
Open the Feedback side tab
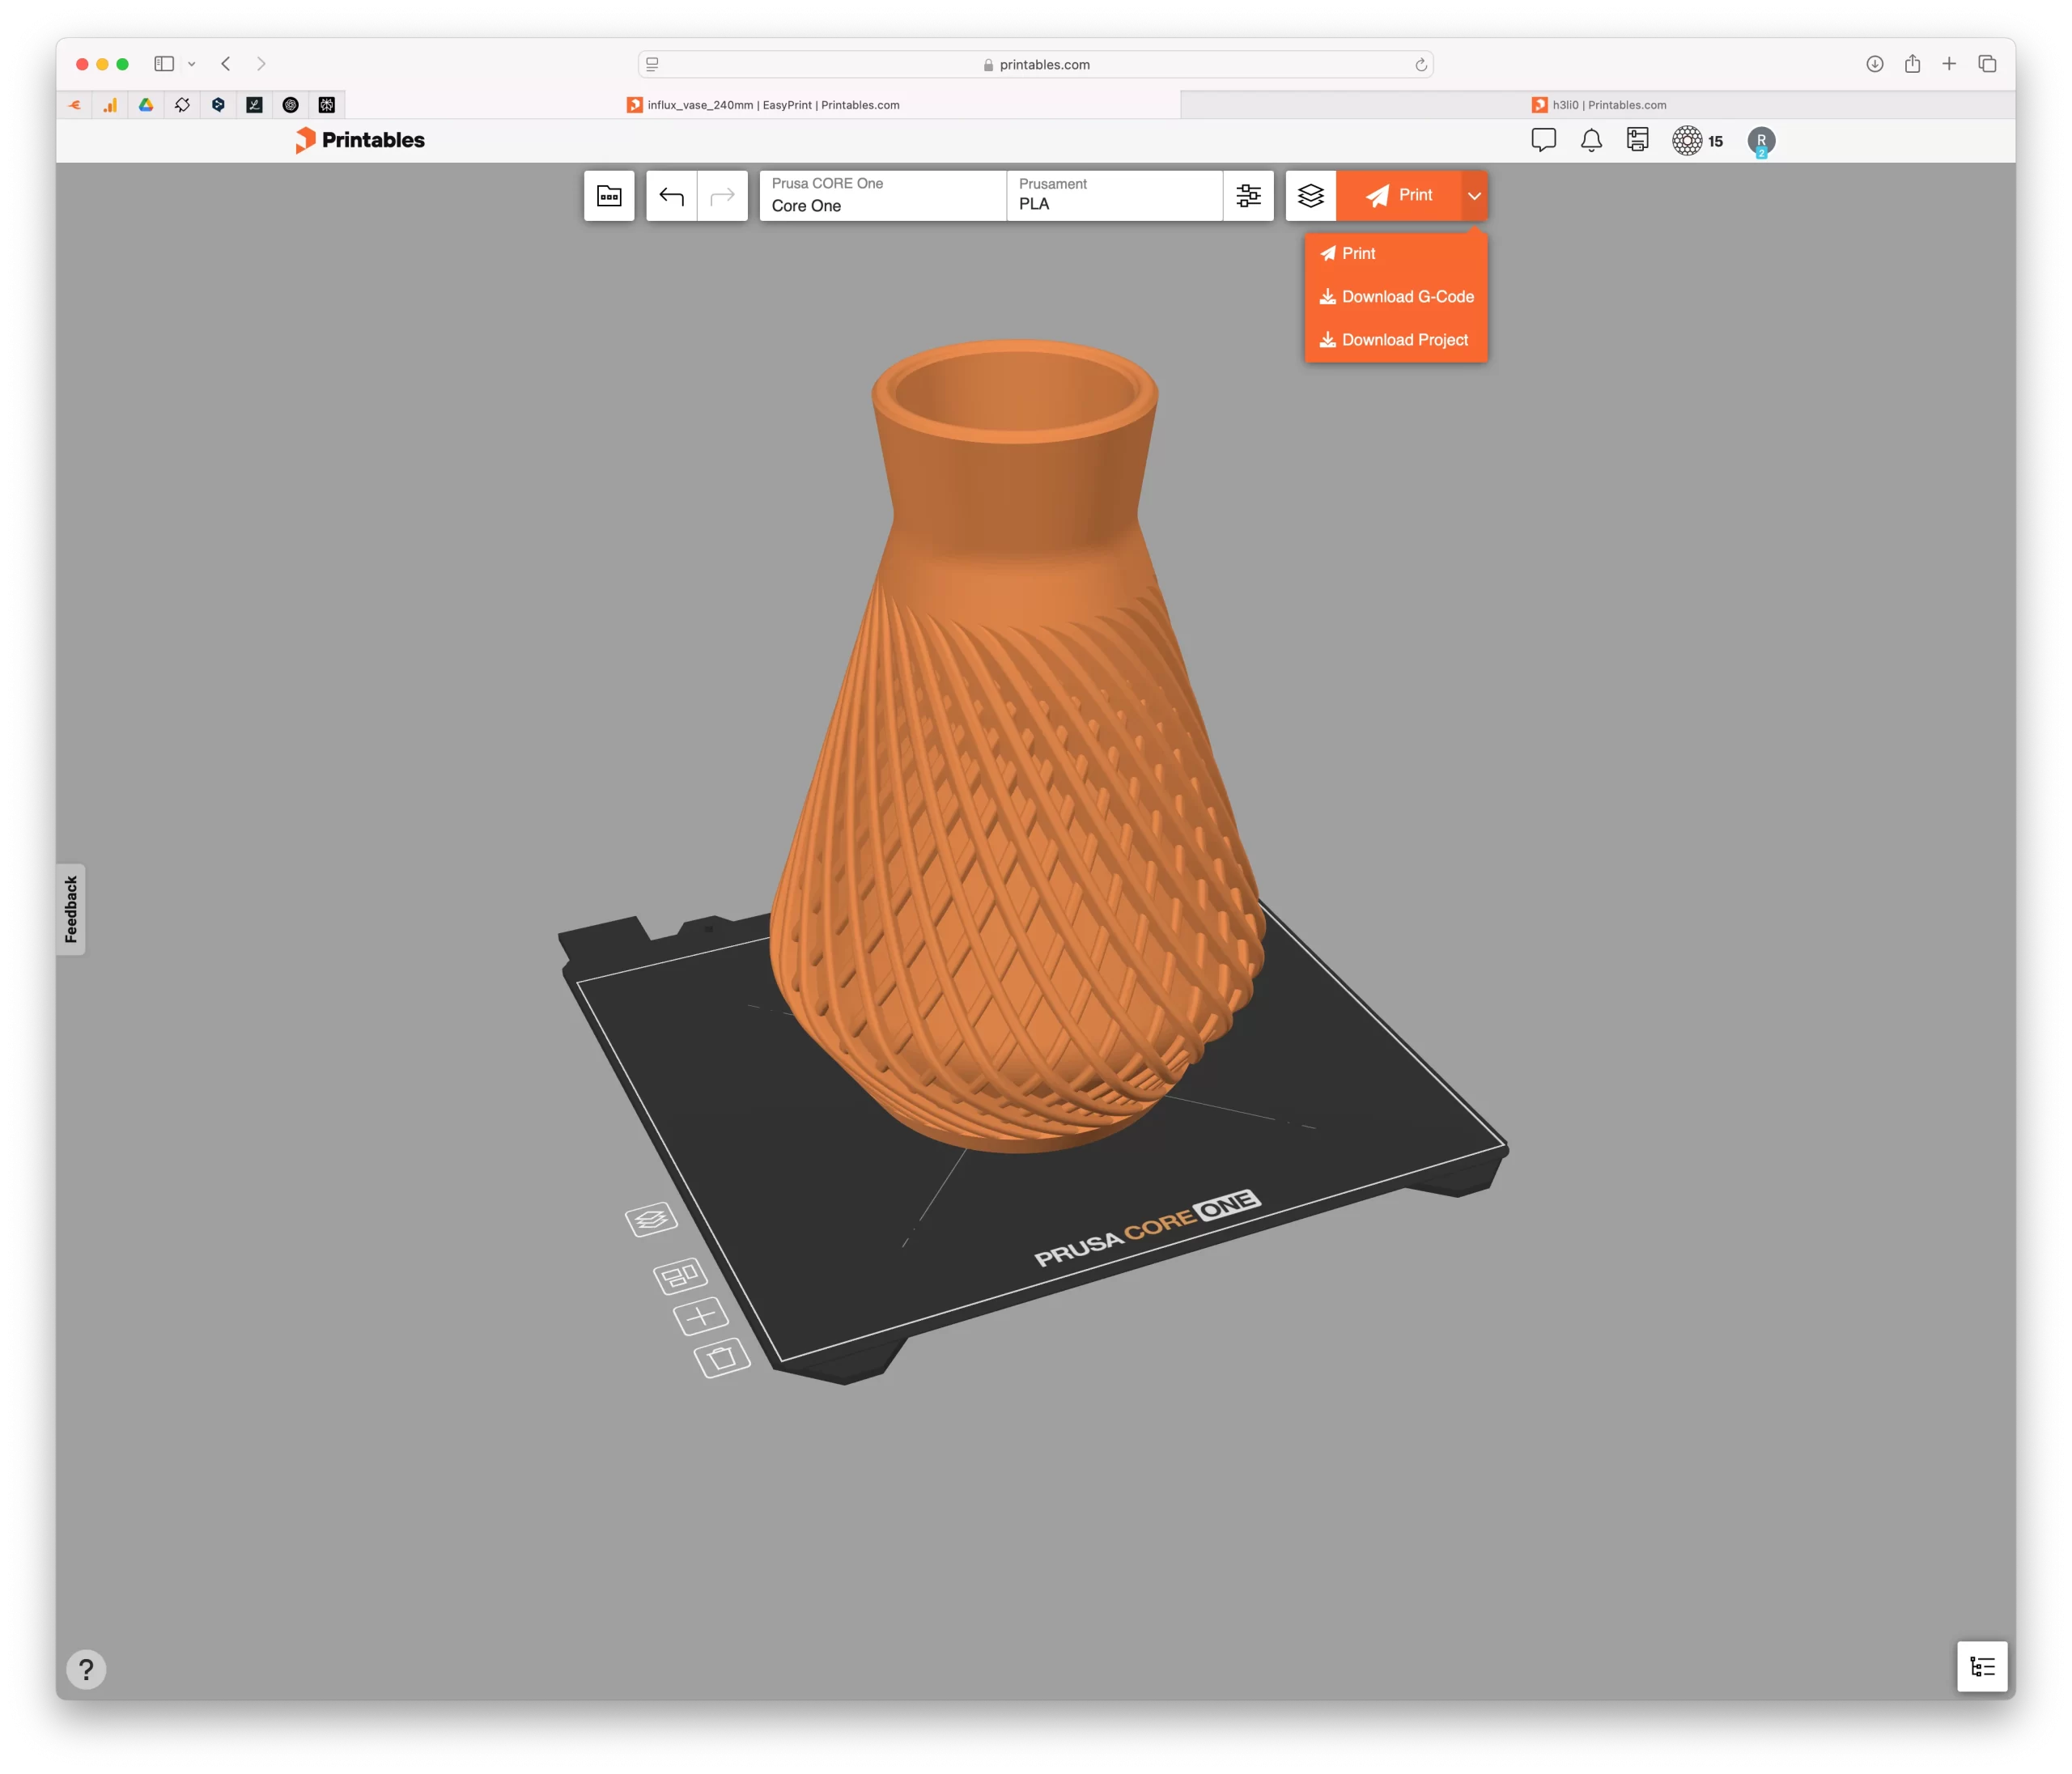click(71, 909)
